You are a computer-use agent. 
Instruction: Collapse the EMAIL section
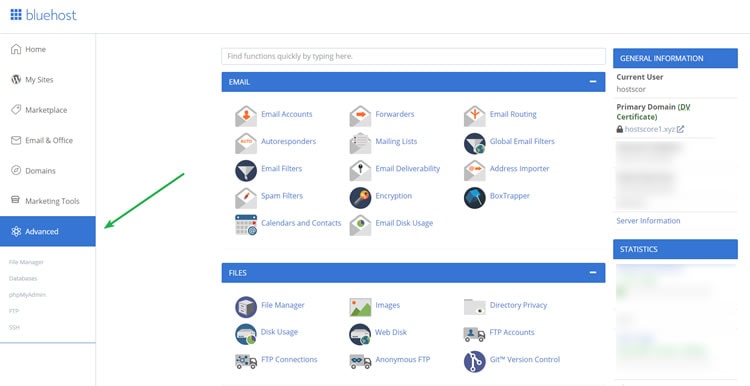click(x=593, y=82)
